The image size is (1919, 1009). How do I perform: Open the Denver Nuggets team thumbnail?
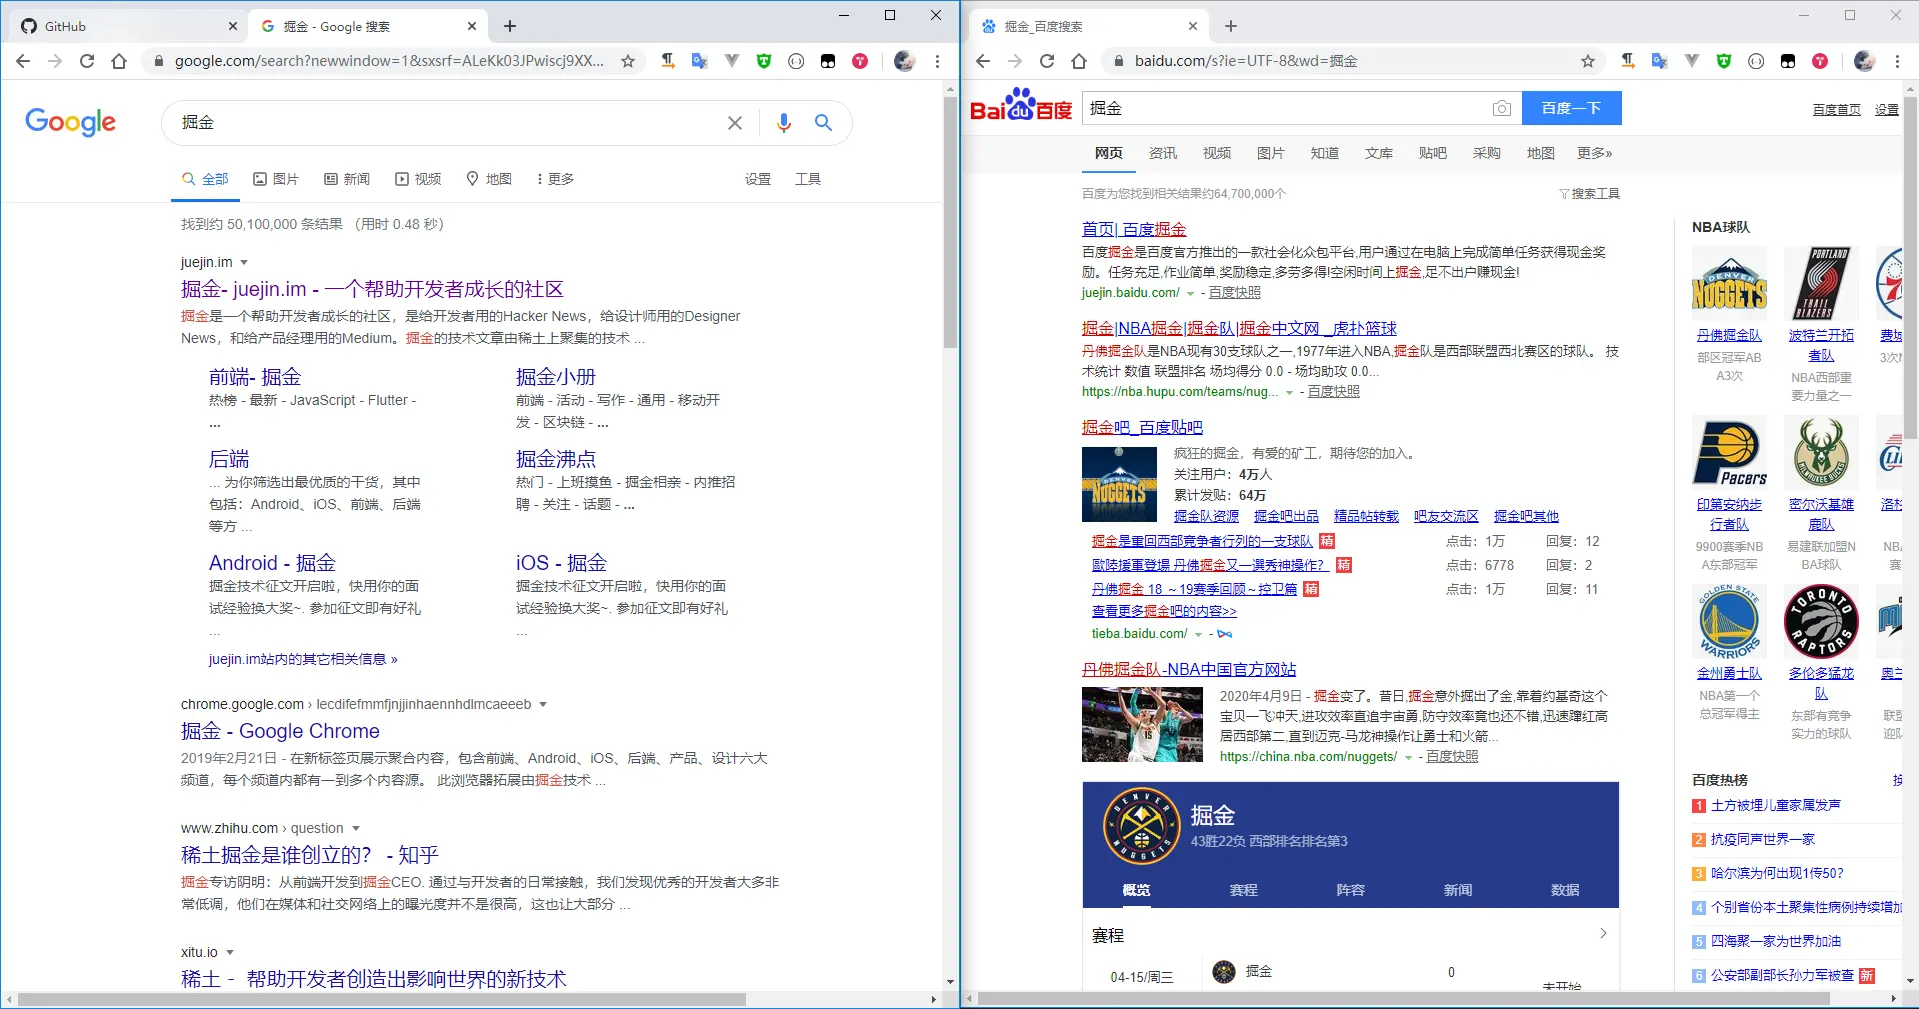click(1729, 284)
